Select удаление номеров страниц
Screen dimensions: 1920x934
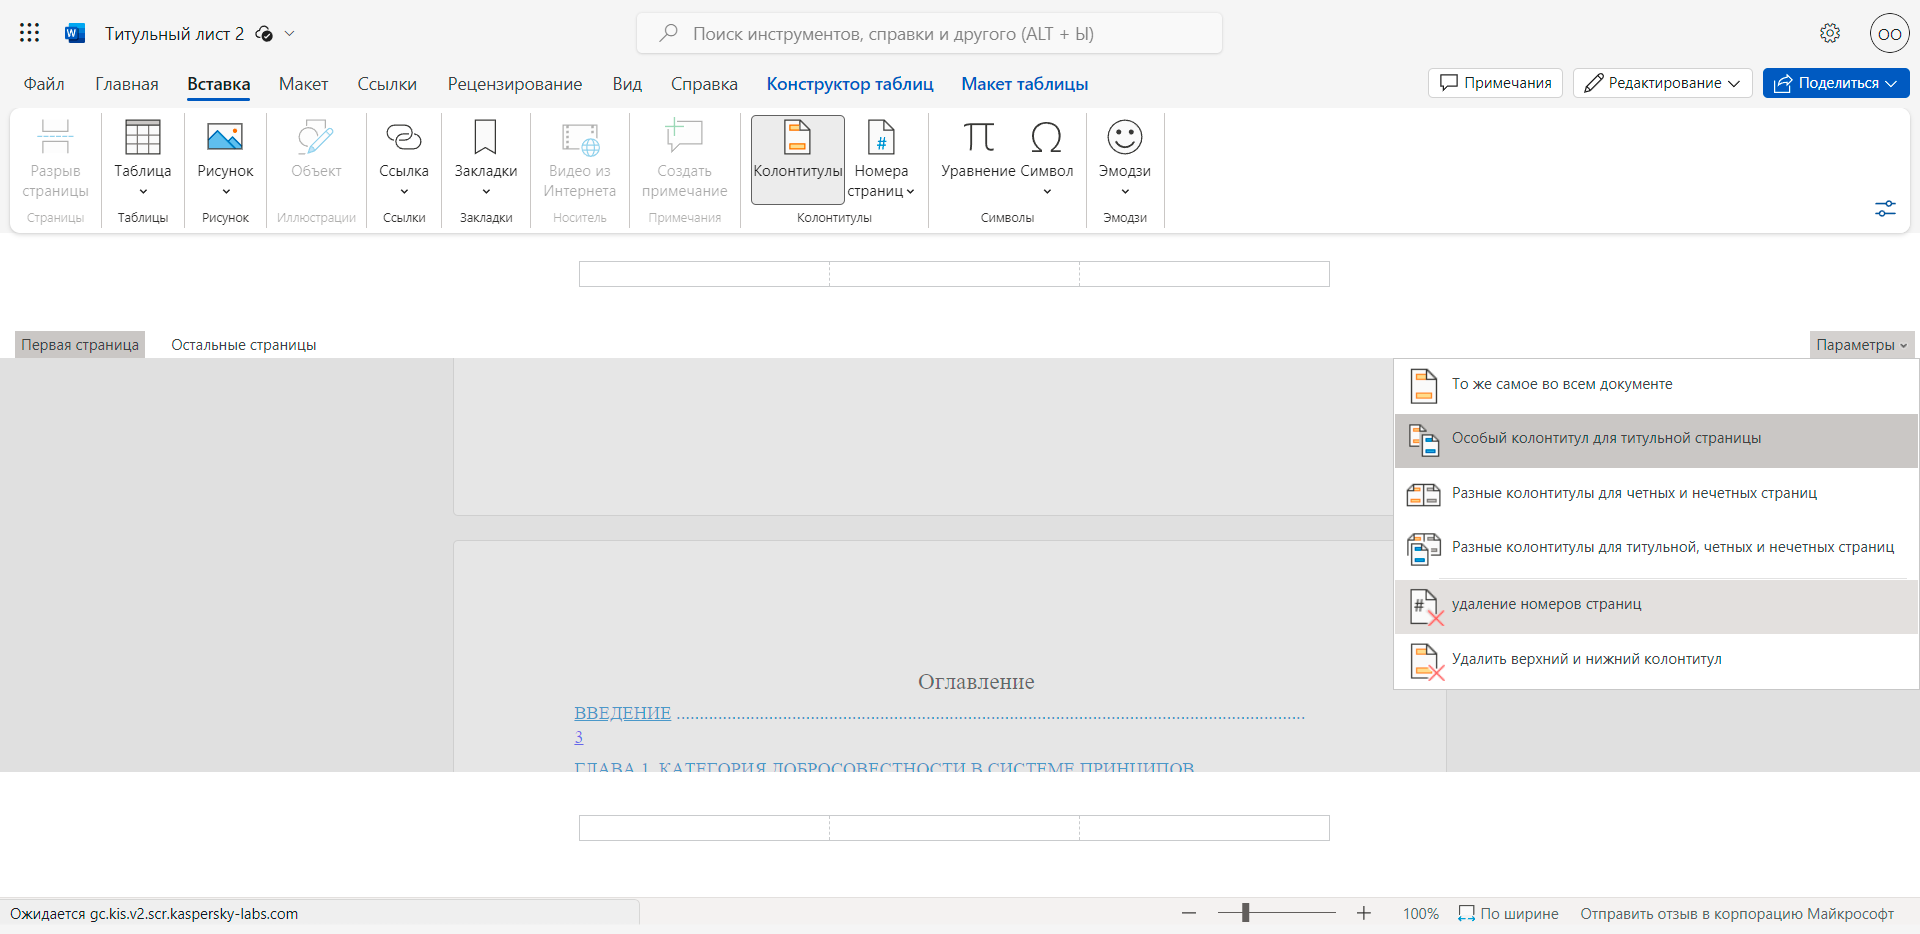coord(1656,606)
